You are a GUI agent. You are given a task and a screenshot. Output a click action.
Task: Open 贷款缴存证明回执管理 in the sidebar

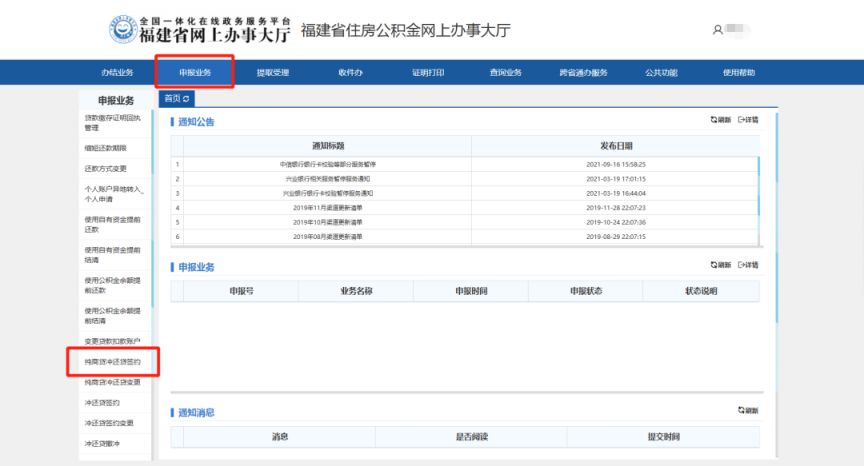click(x=112, y=122)
